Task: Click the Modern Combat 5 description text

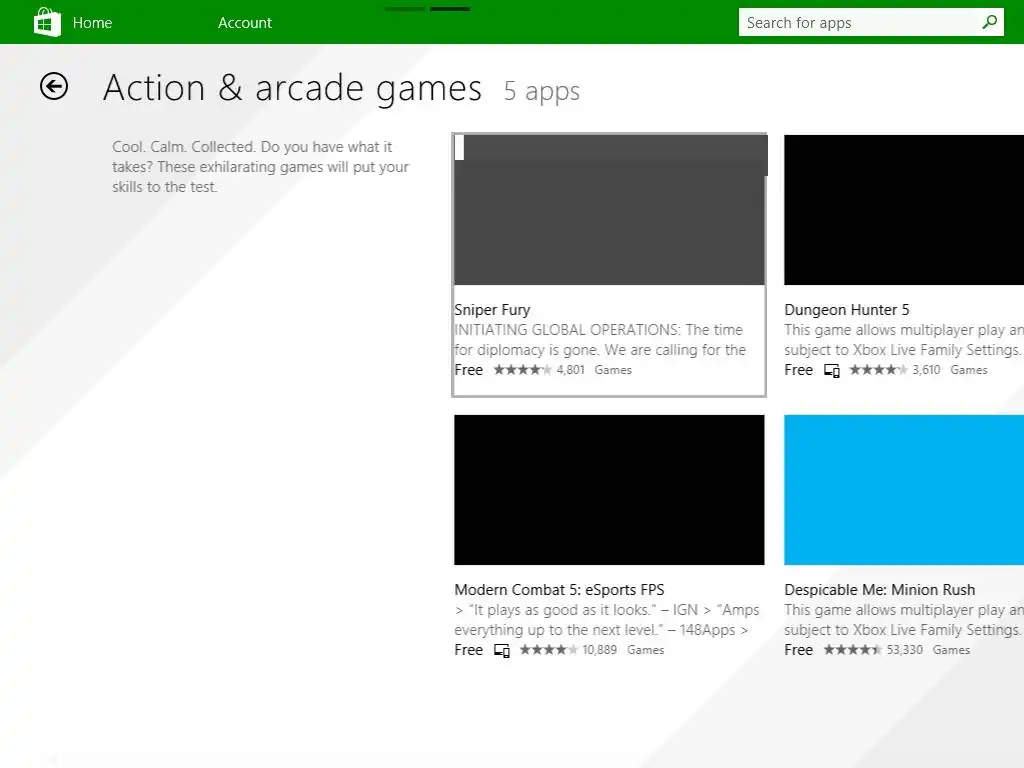Action: click(606, 620)
